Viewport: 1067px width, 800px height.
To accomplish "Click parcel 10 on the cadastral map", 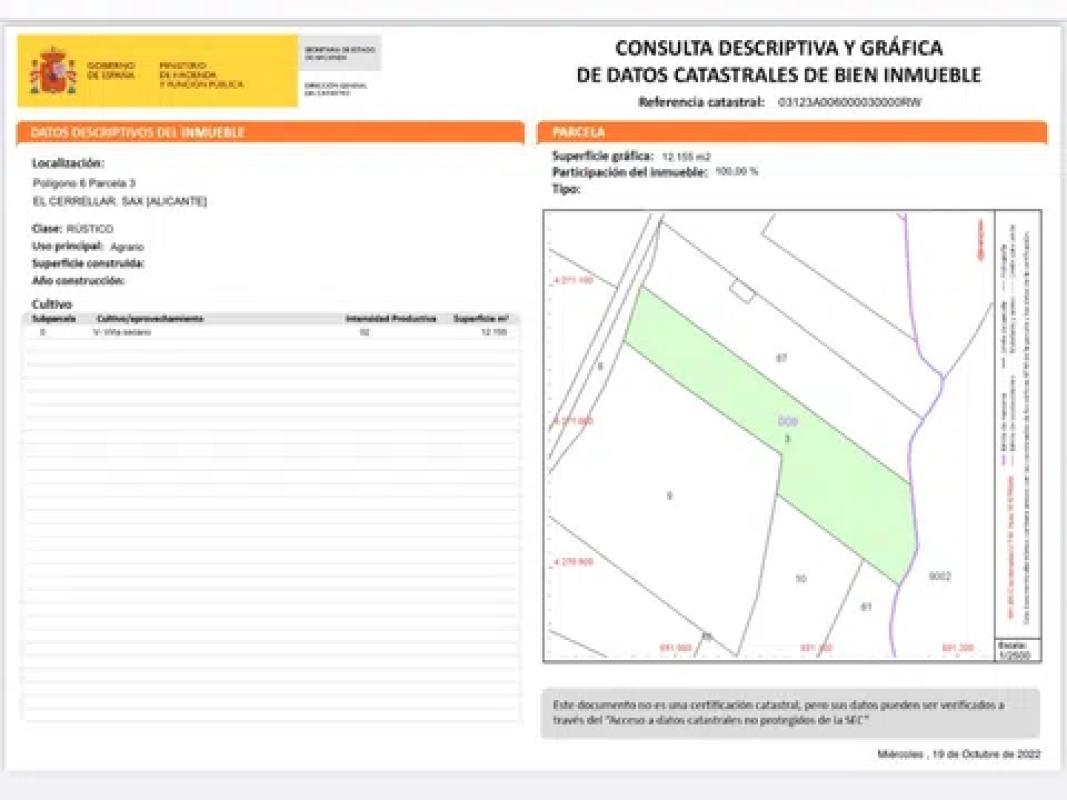I will (800, 578).
